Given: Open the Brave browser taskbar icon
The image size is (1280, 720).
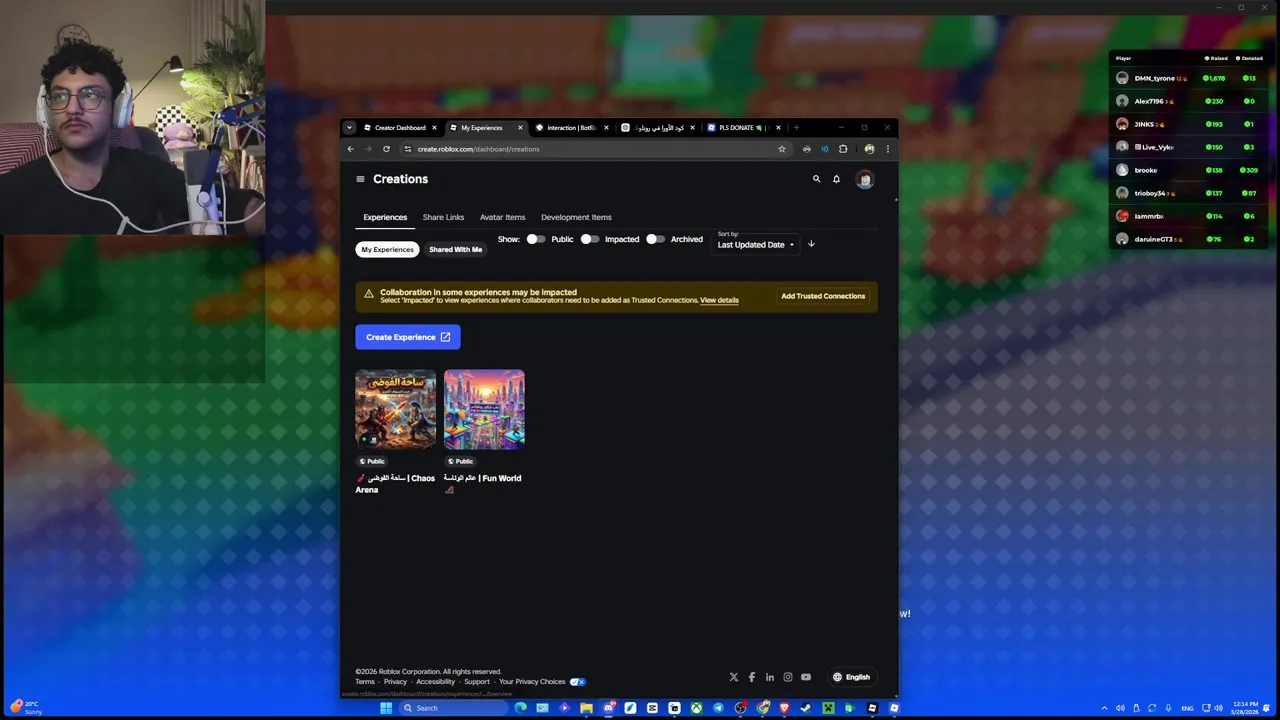Looking at the screenshot, I should (784, 708).
